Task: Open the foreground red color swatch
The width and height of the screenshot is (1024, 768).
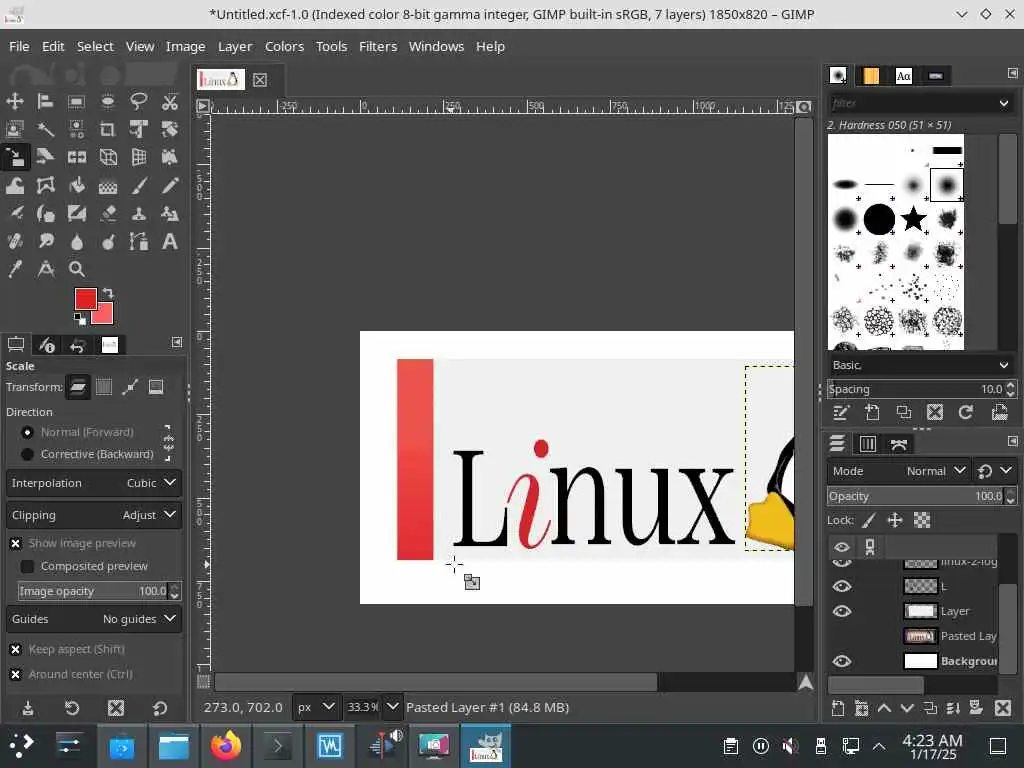Action: (85, 298)
